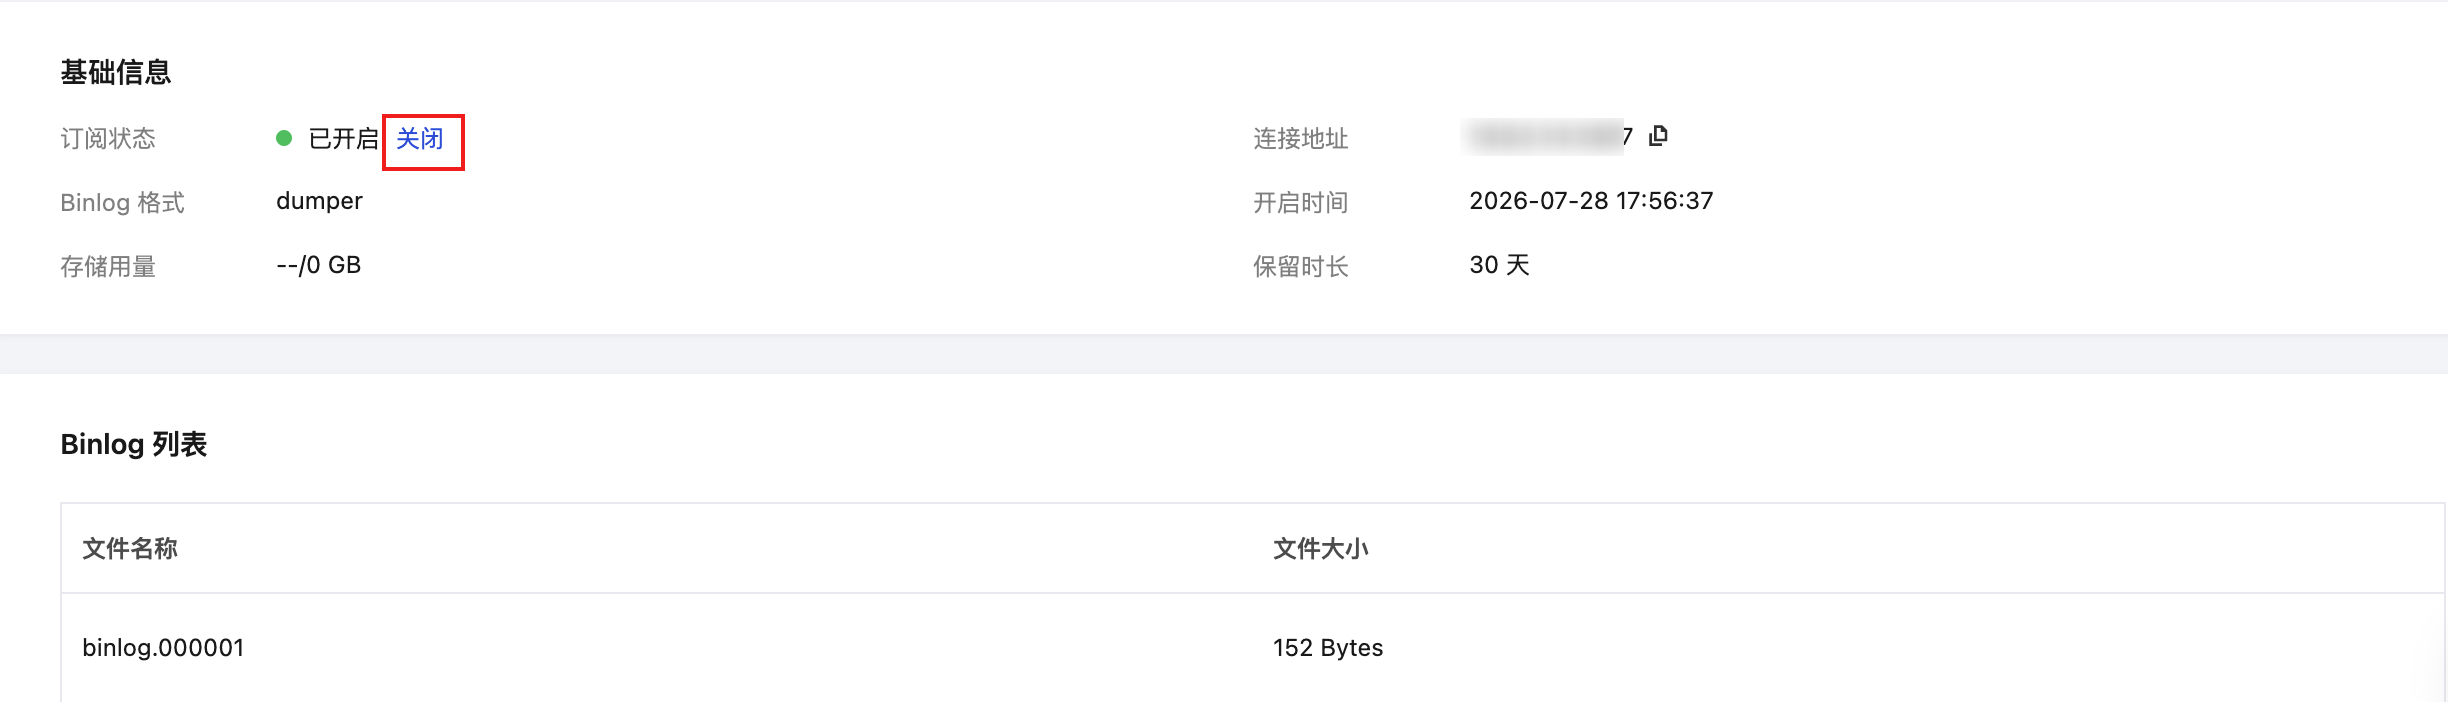Click the 保留时长 label
This screenshot has height=702, width=2448.
[x=1301, y=267]
